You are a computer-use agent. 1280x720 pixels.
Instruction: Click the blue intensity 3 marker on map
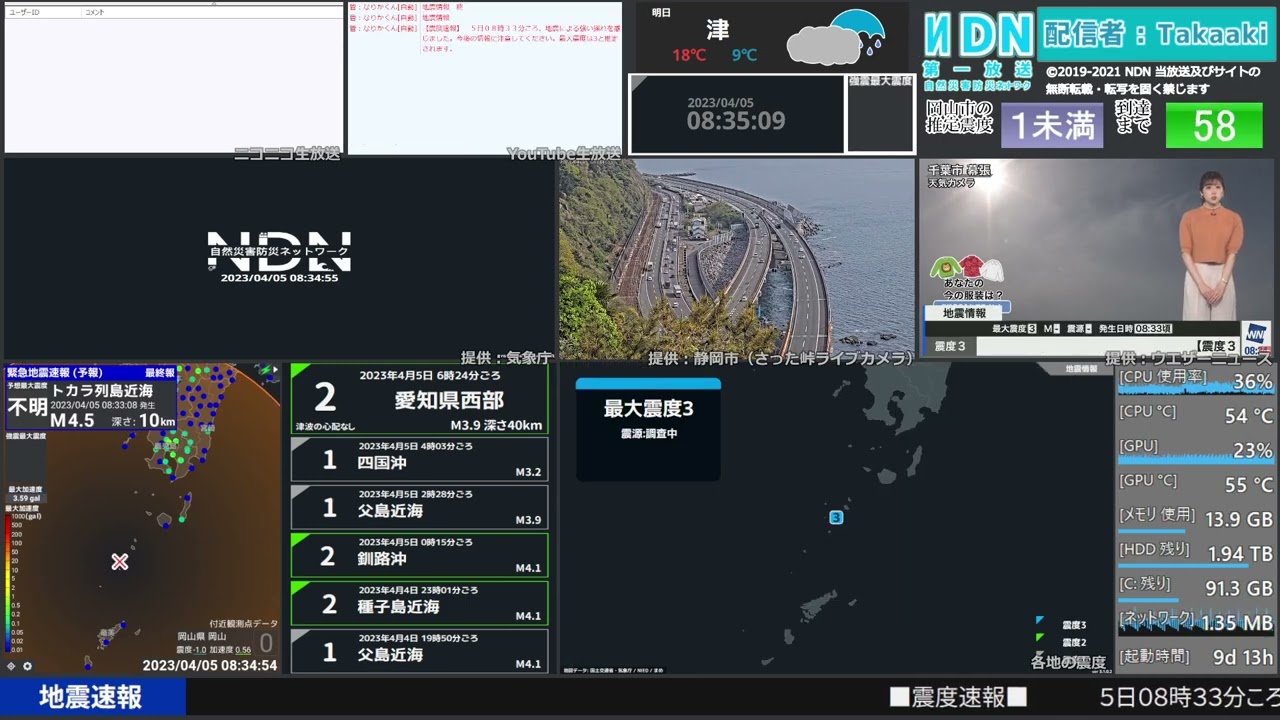point(836,517)
